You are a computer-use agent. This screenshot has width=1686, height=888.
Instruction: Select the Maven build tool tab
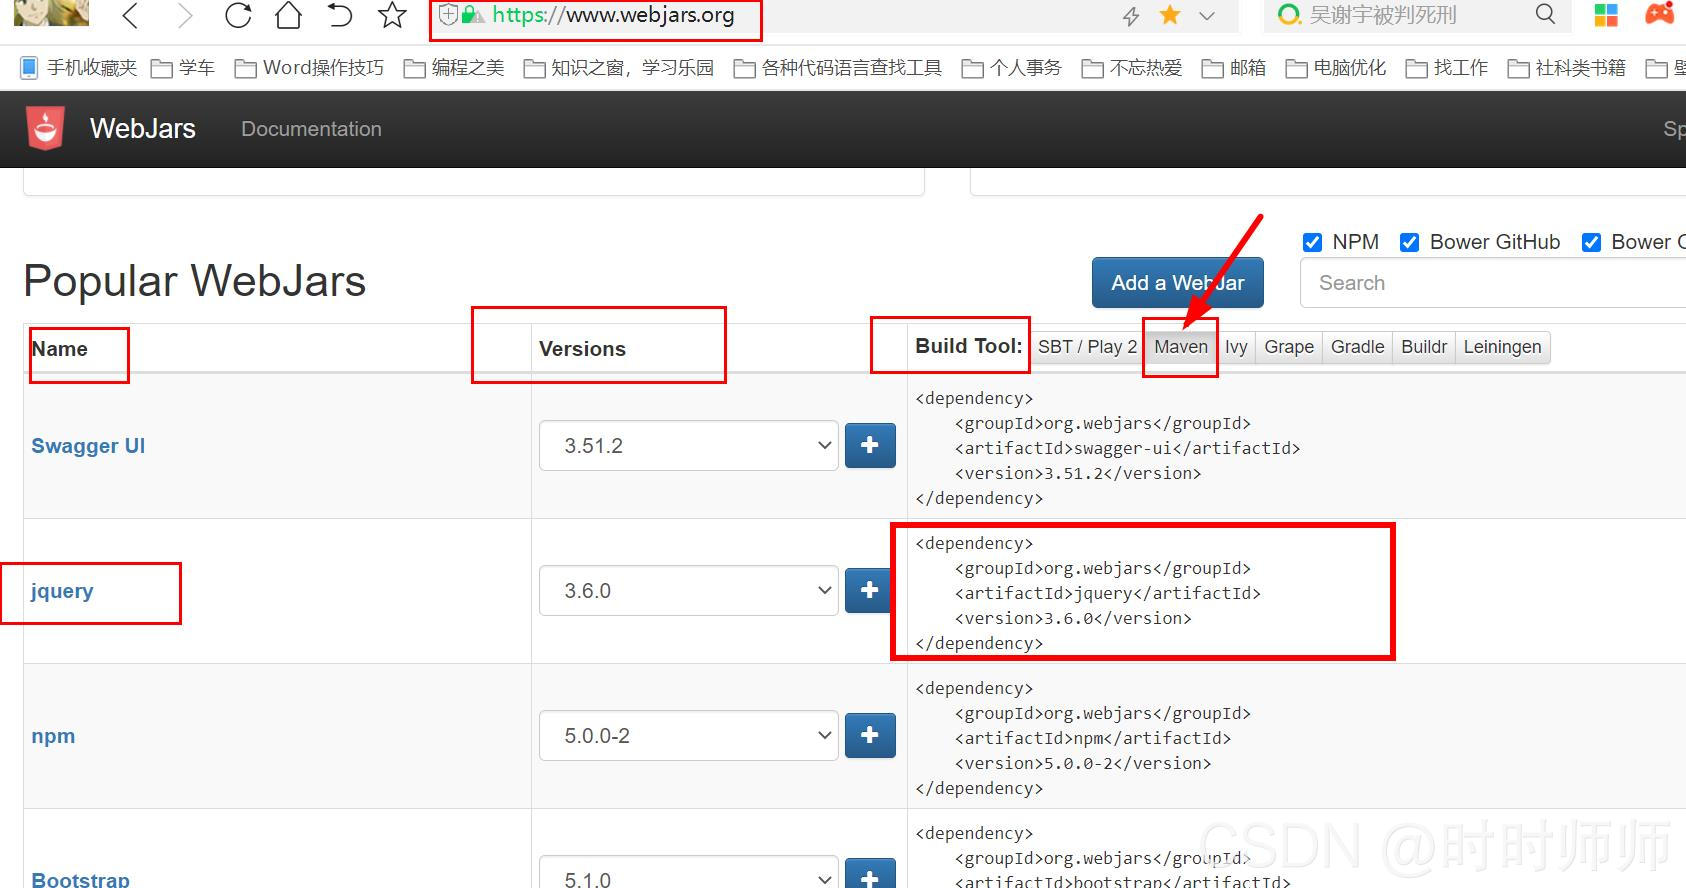pyautogui.click(x=1181, y=347)
